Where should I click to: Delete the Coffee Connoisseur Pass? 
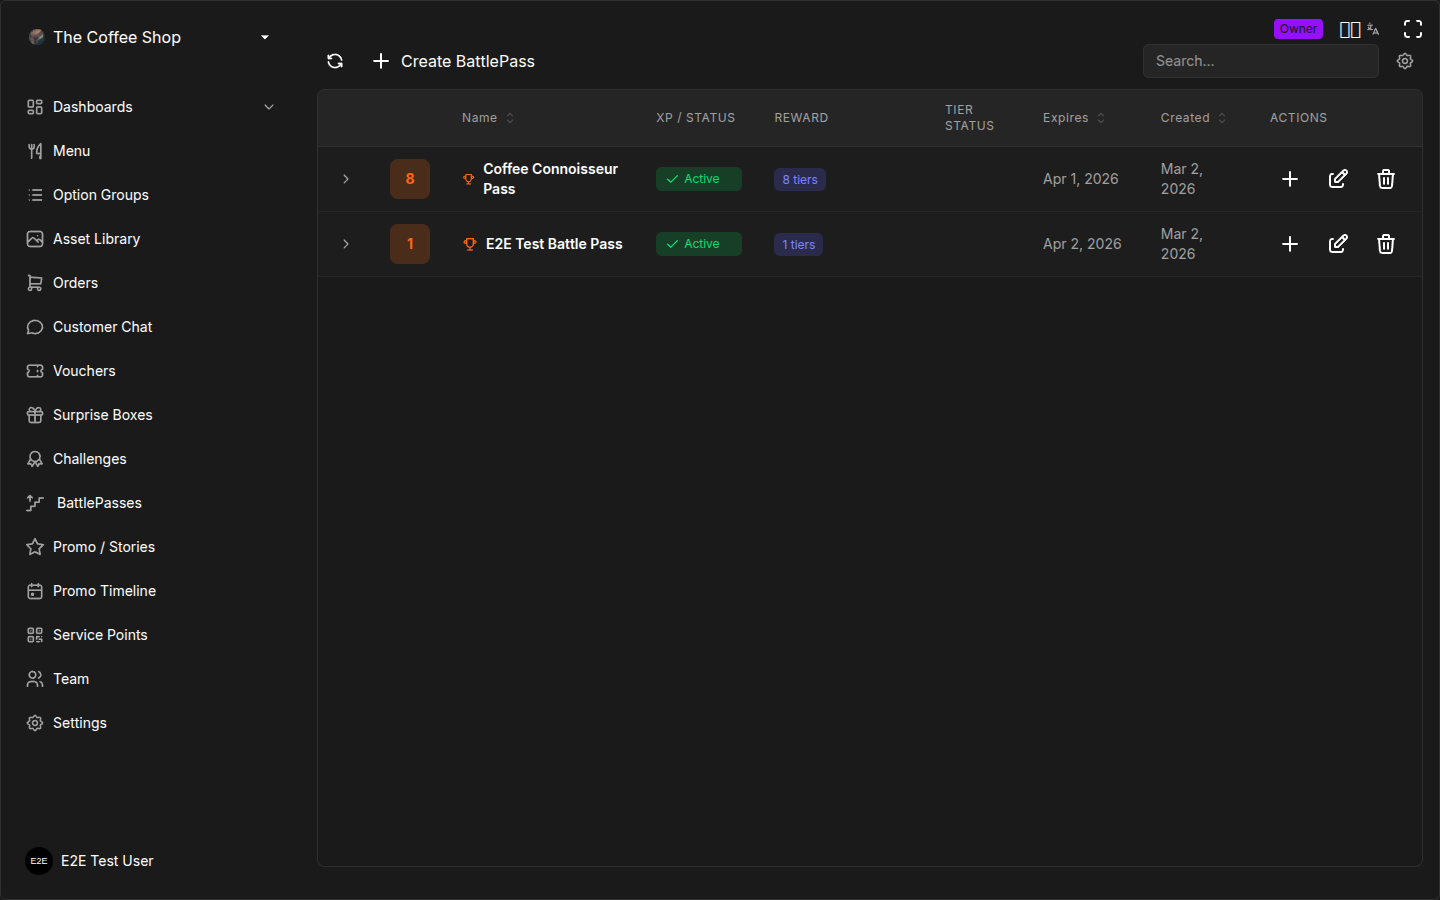1386,179
